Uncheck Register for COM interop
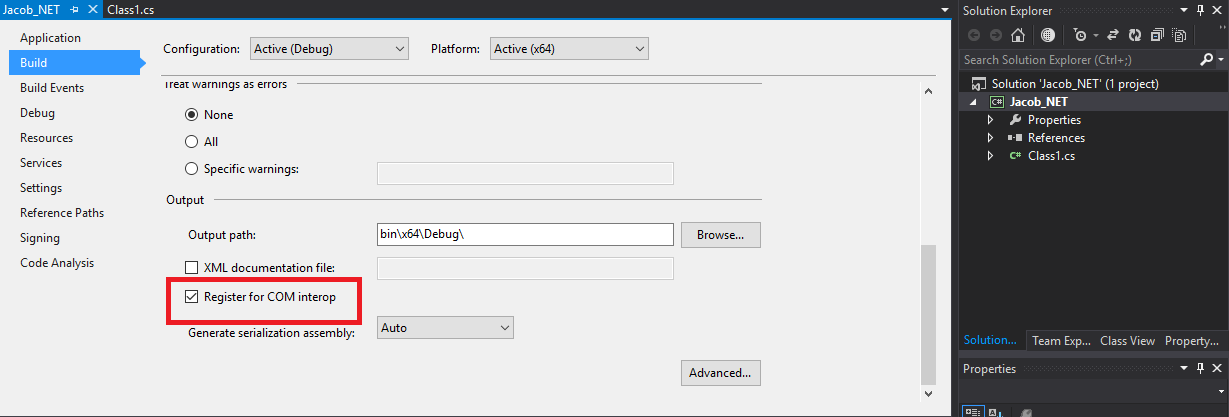Screen dimensions: 1229x417 pyautogui.click(x=193, y=297)
